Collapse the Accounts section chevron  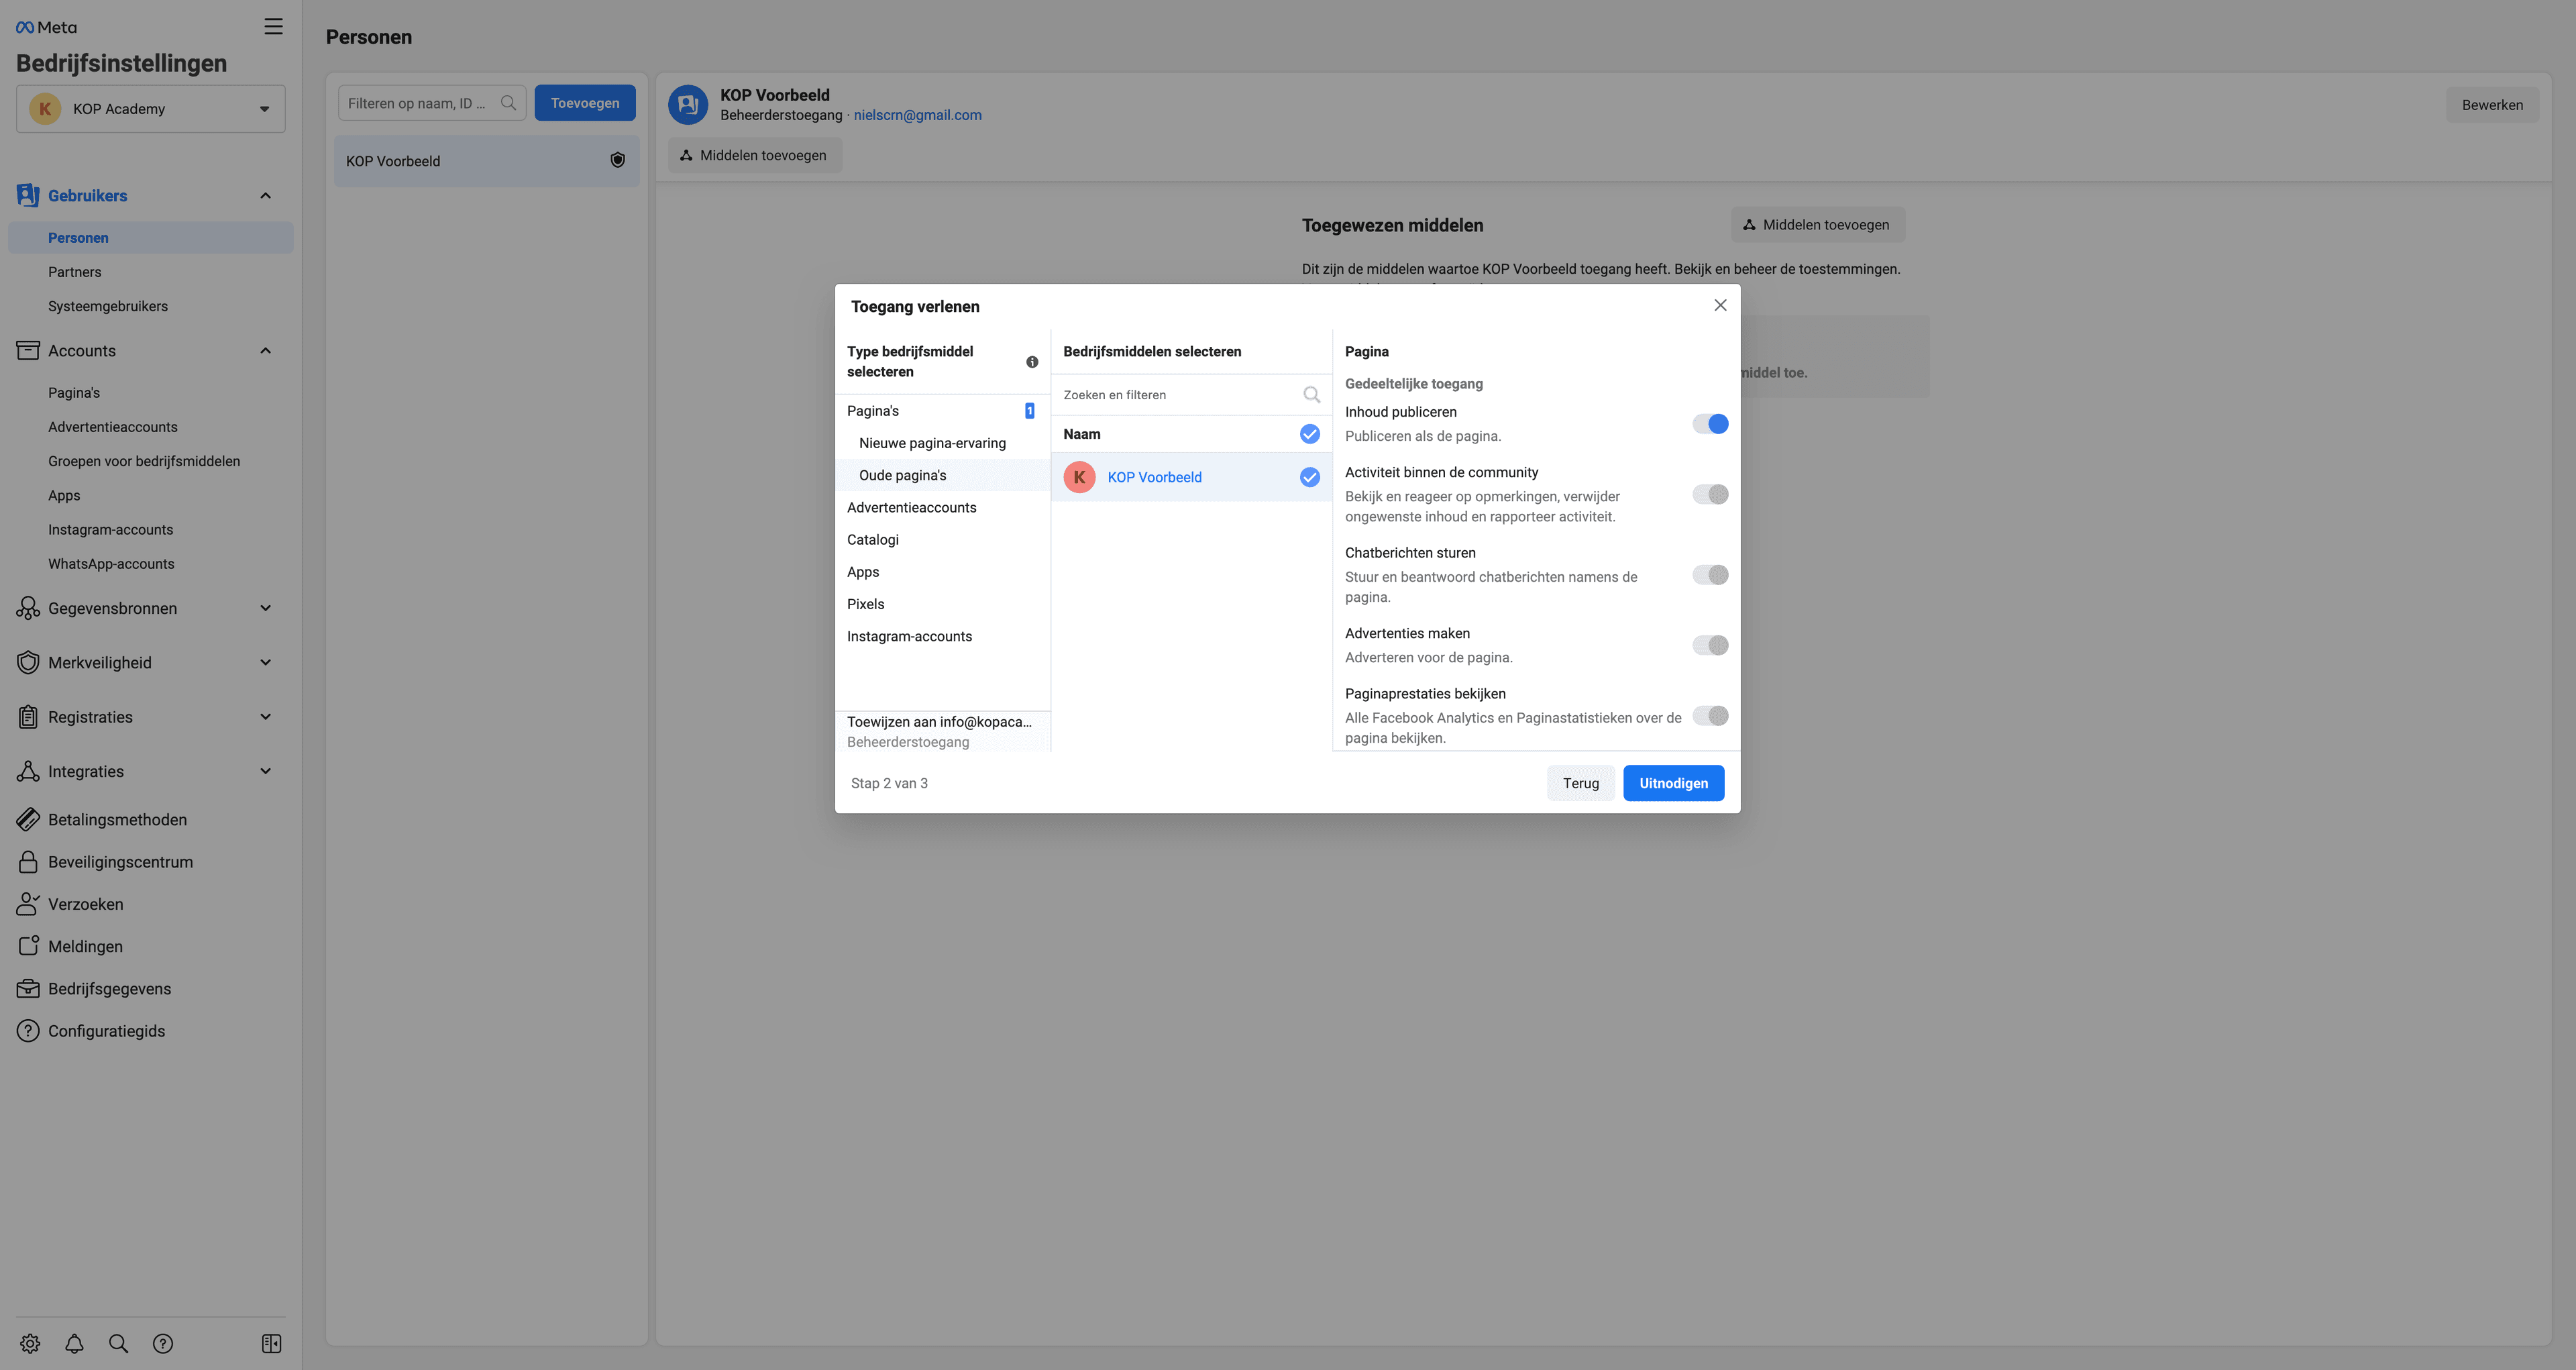point(265,351)
